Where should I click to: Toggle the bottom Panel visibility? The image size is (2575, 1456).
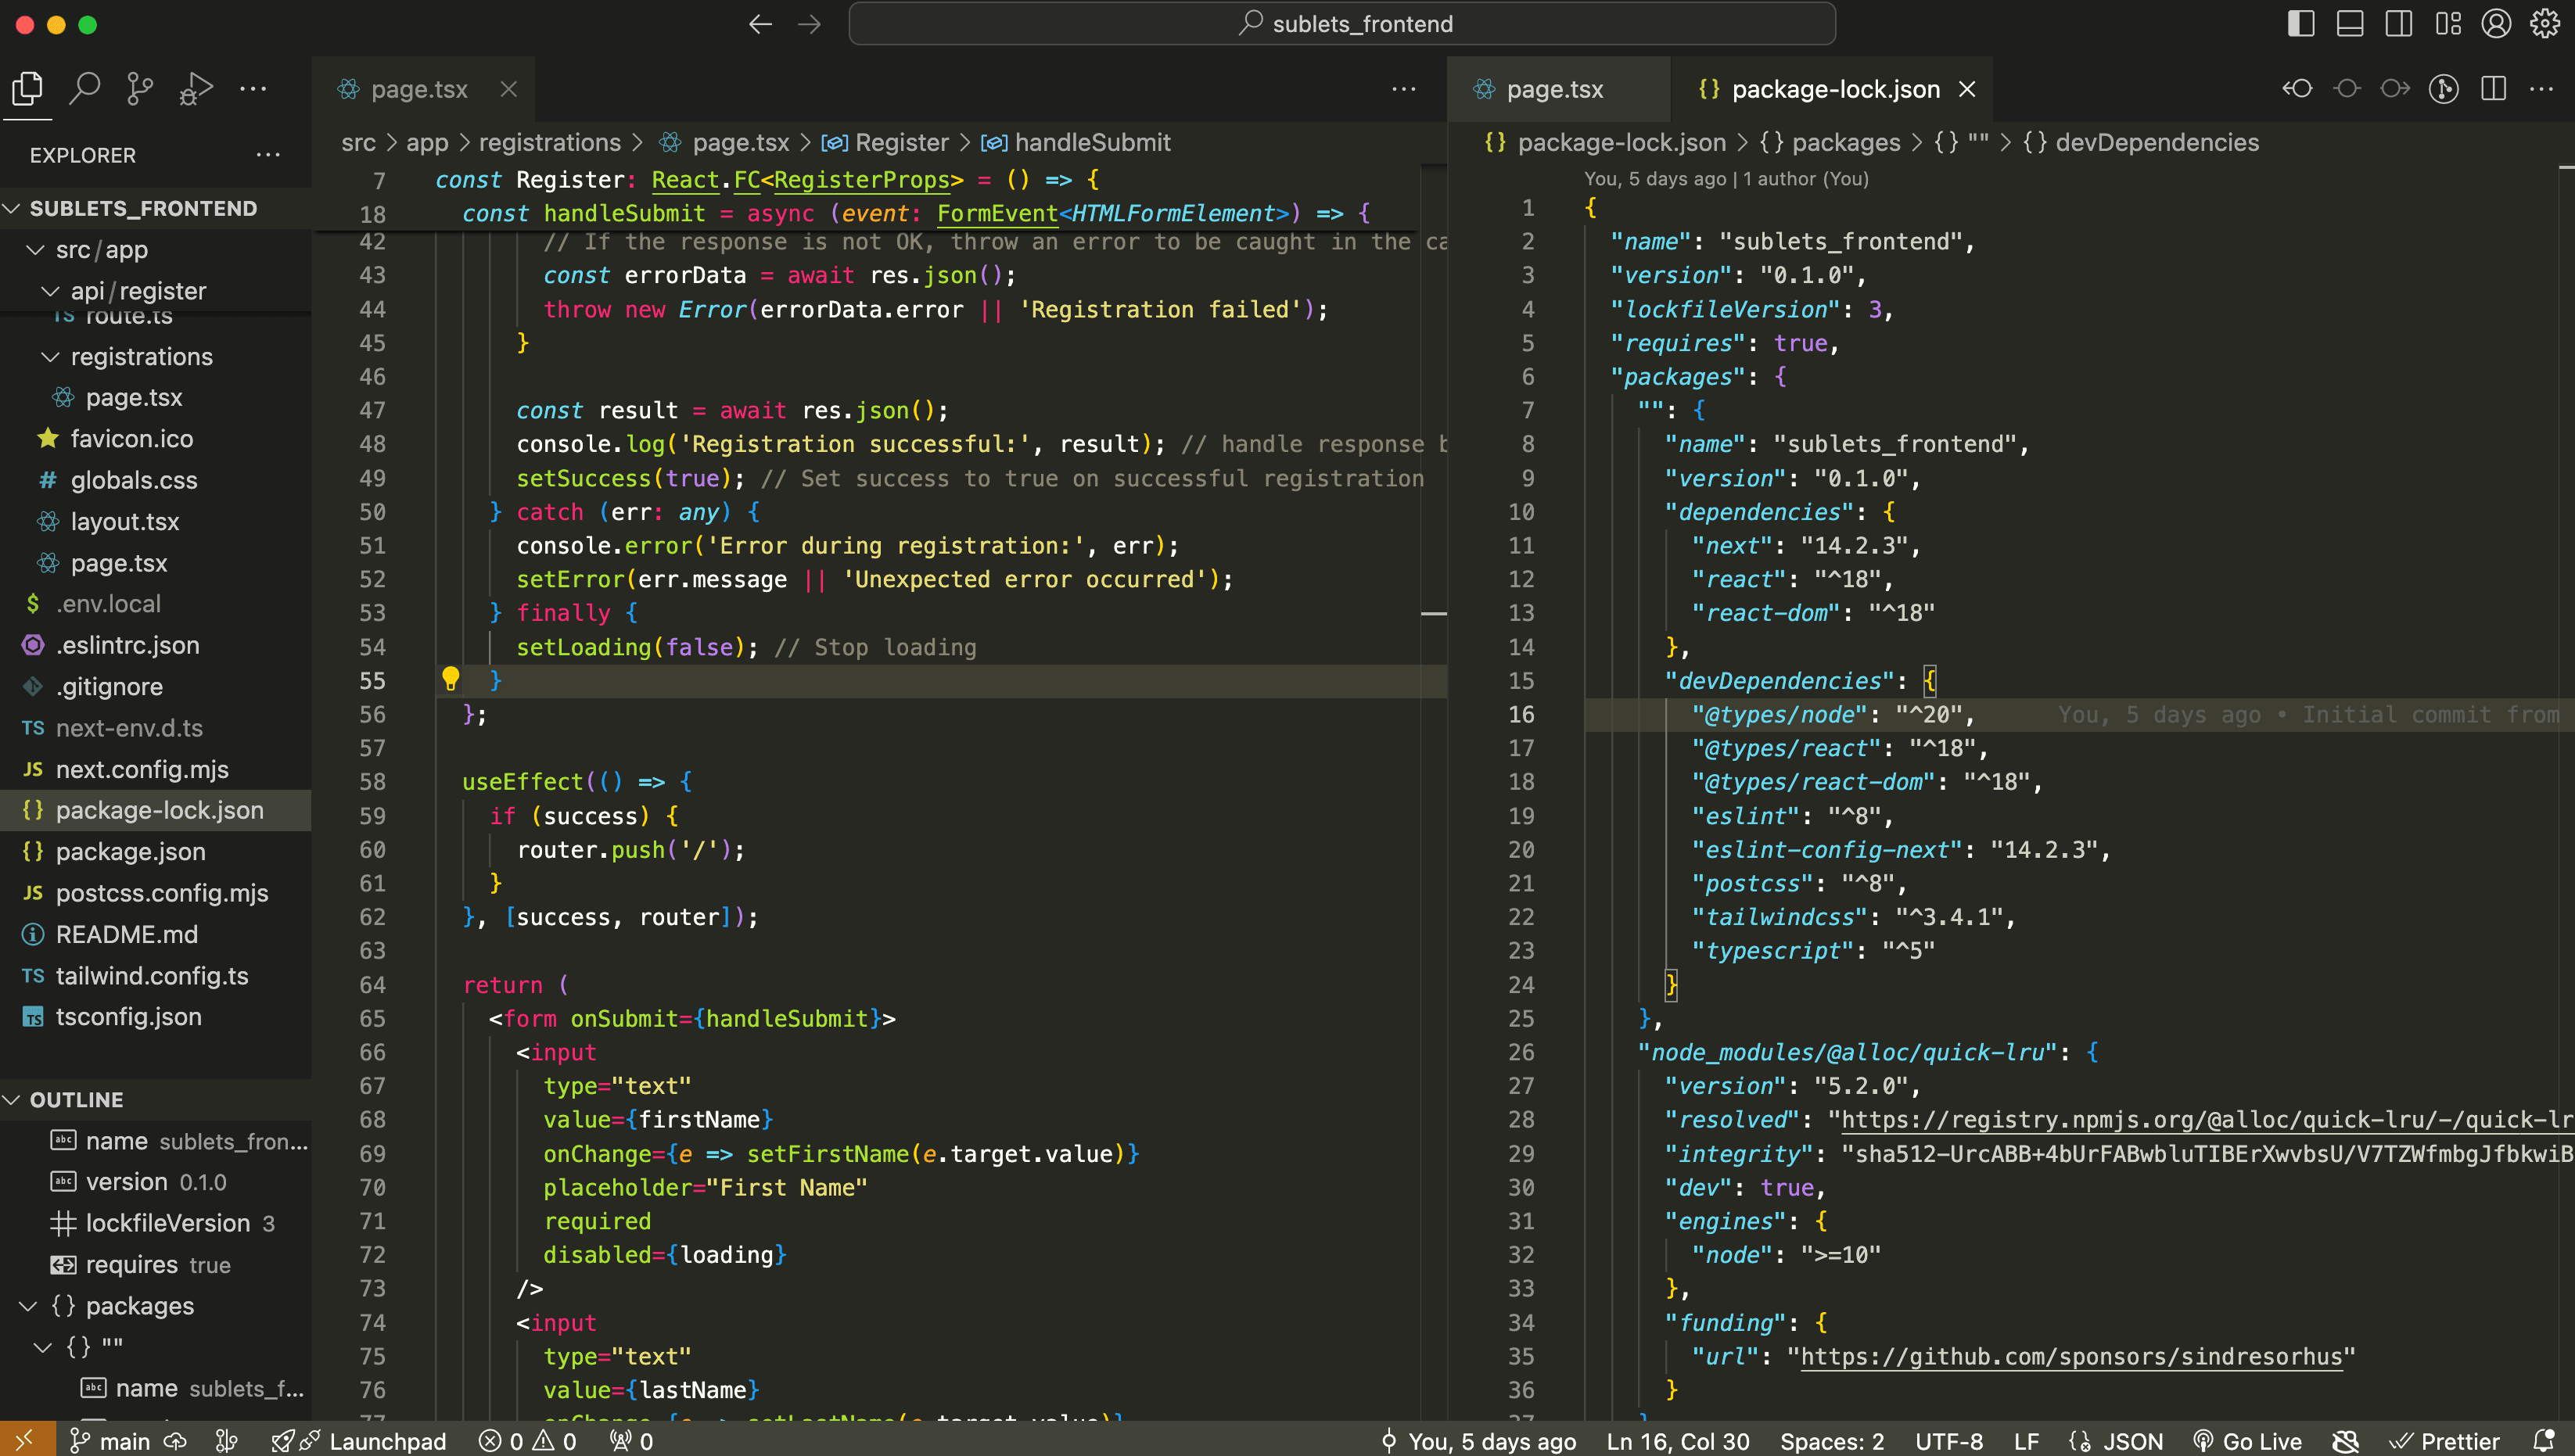click(x=2349, y=24)
